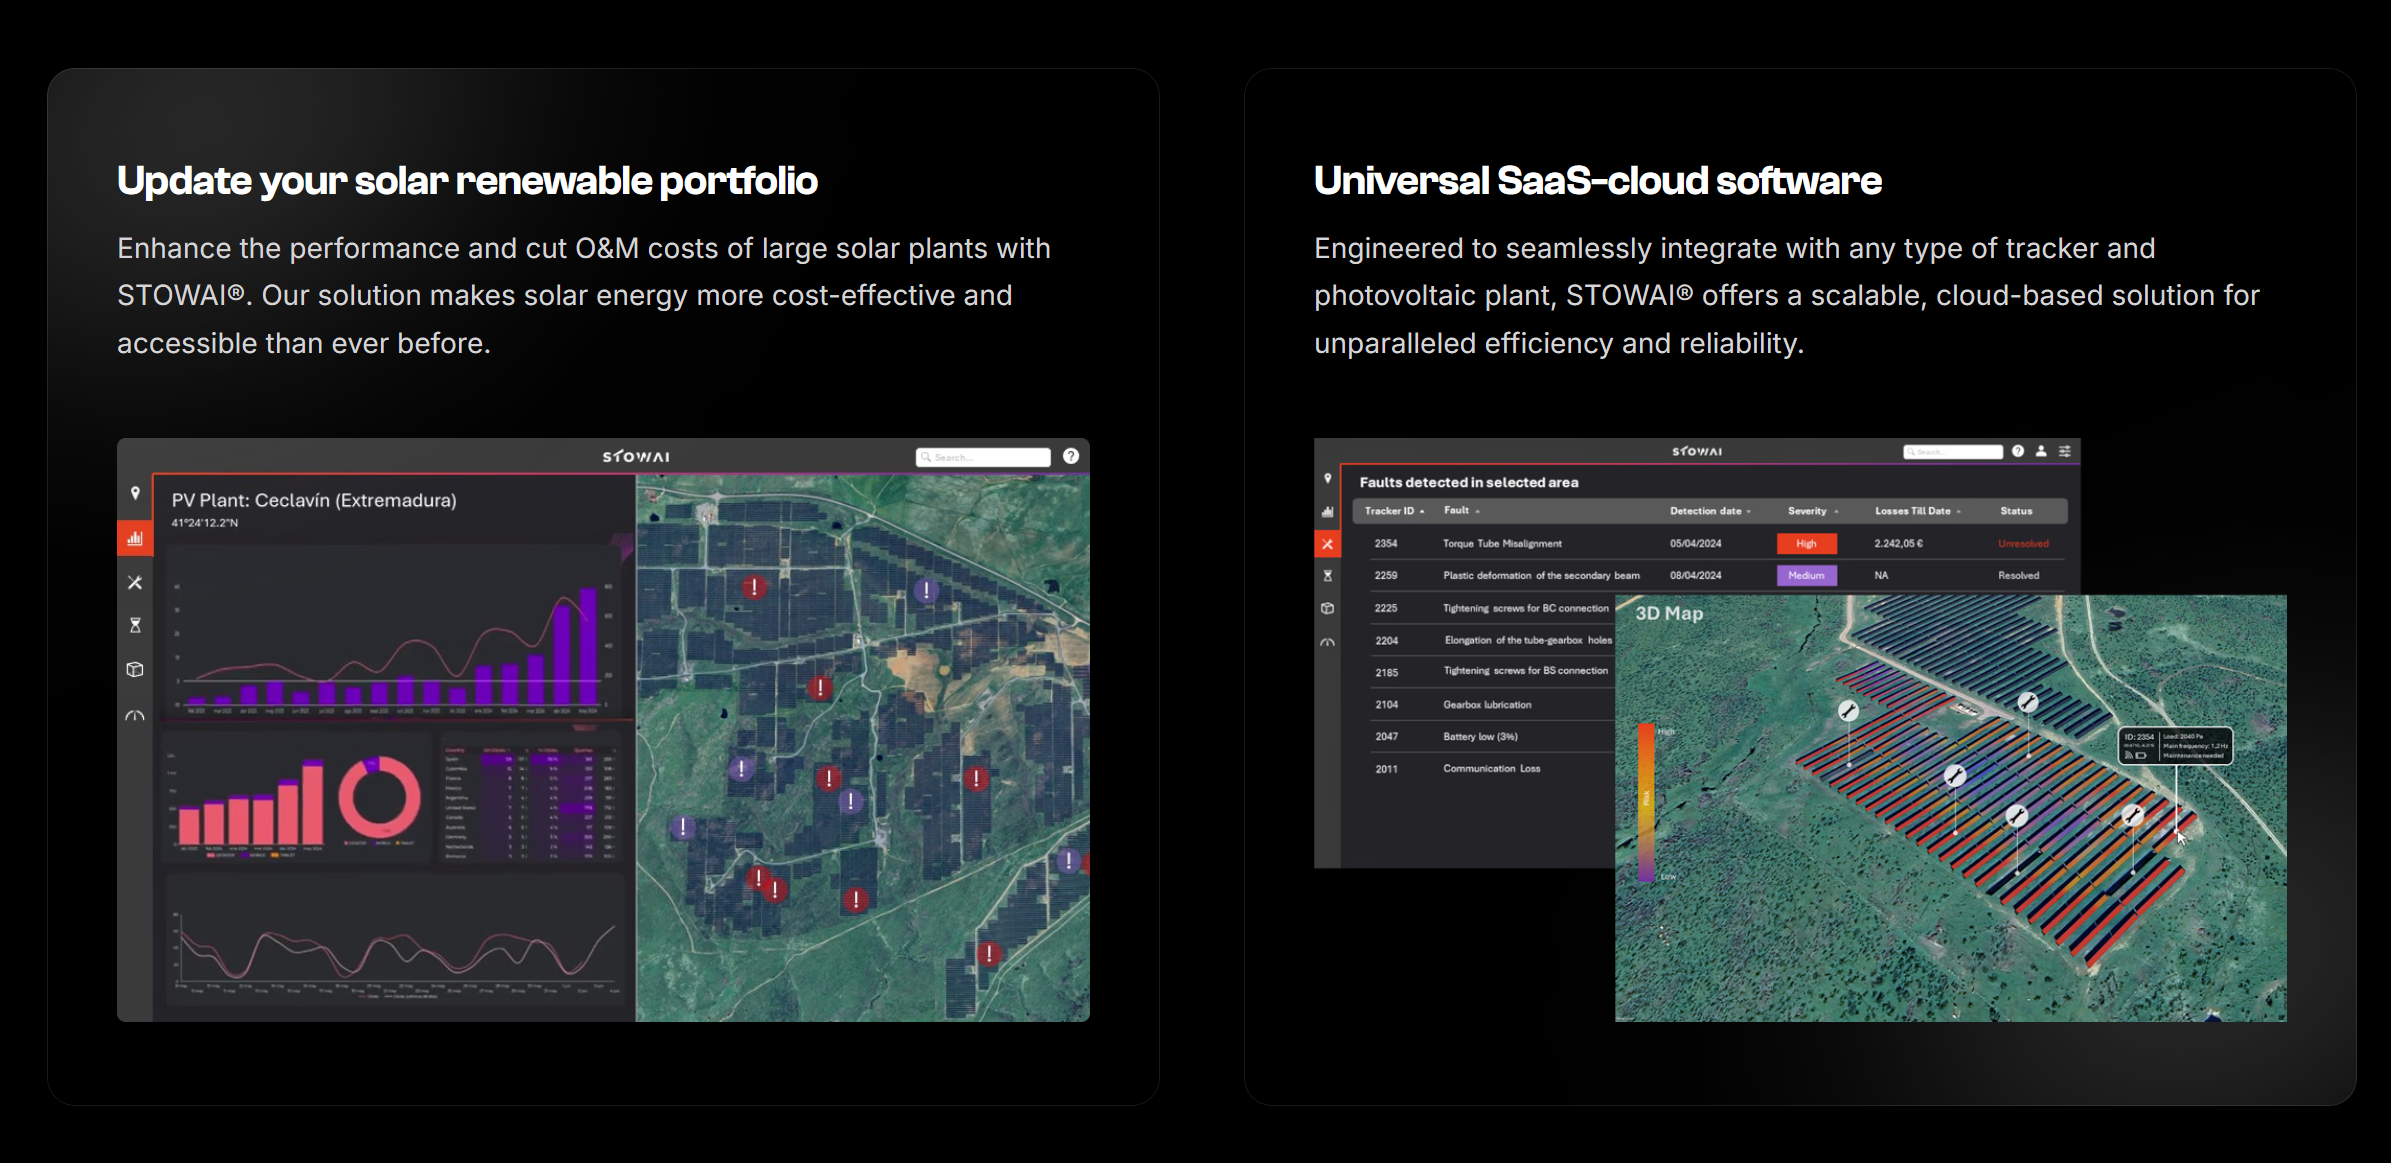
Task: Open the user profile icon in the Faults dashboard
Action: coord(2041,451)
